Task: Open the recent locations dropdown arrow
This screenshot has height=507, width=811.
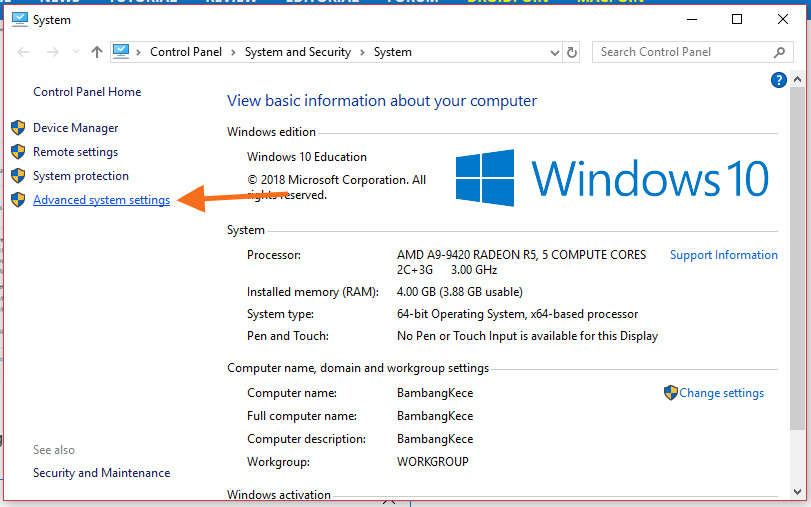Action: point(77,52)
